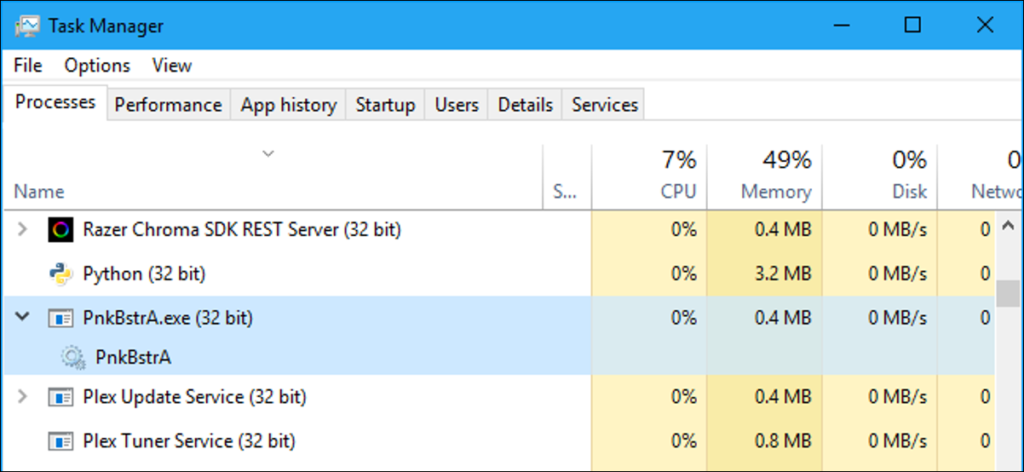Open the File menu

pos(28,65)
